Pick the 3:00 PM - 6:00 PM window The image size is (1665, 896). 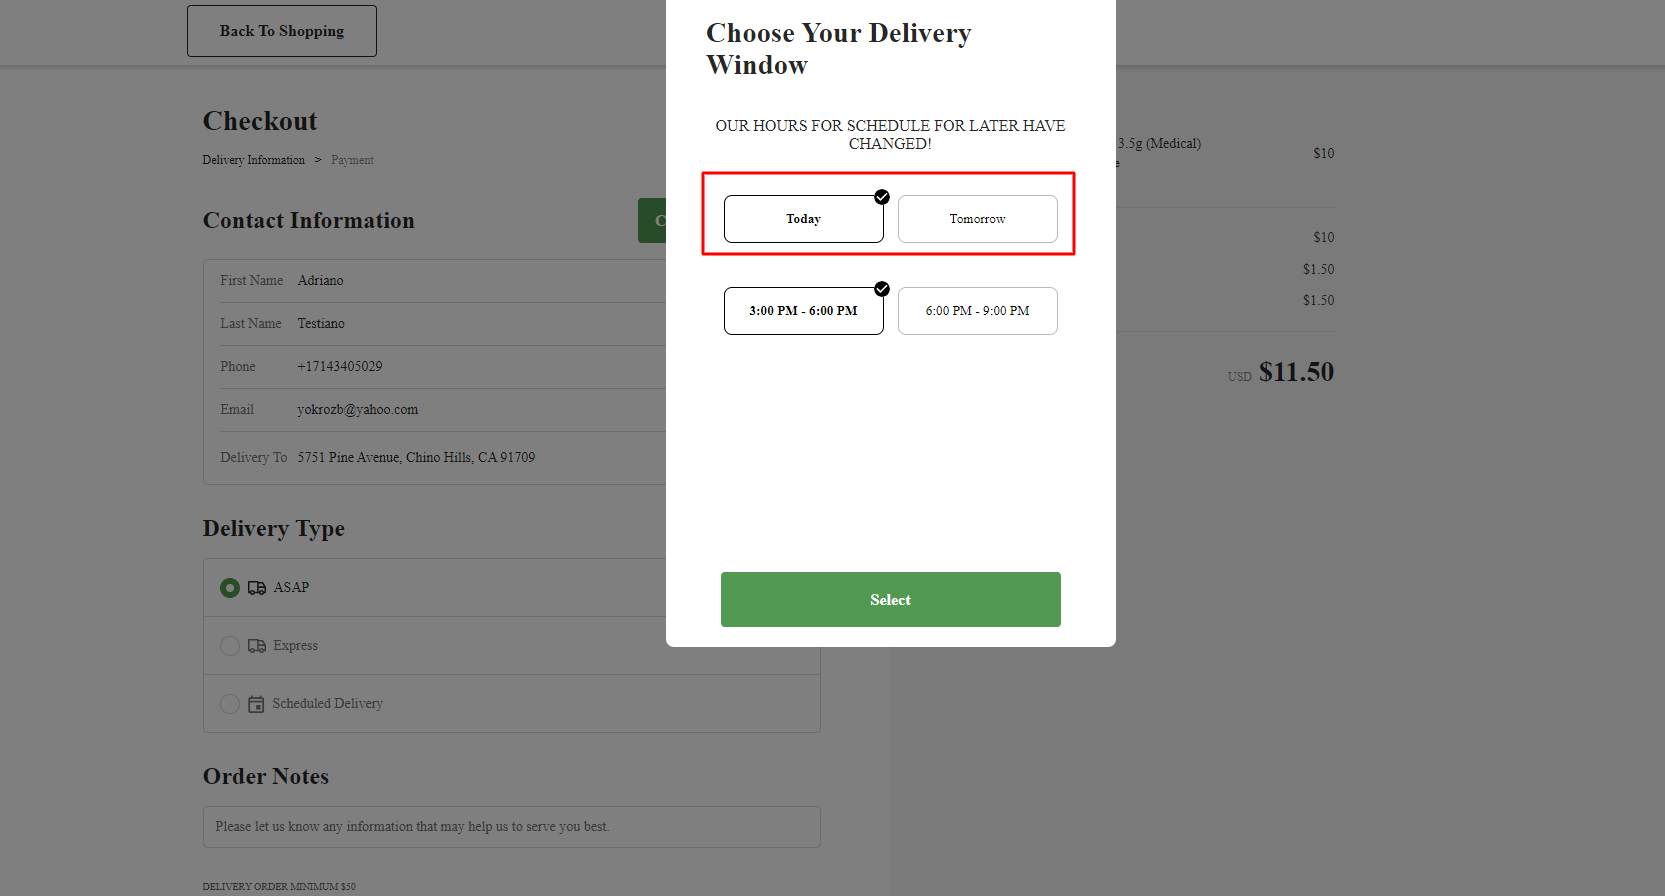(804, 311)
